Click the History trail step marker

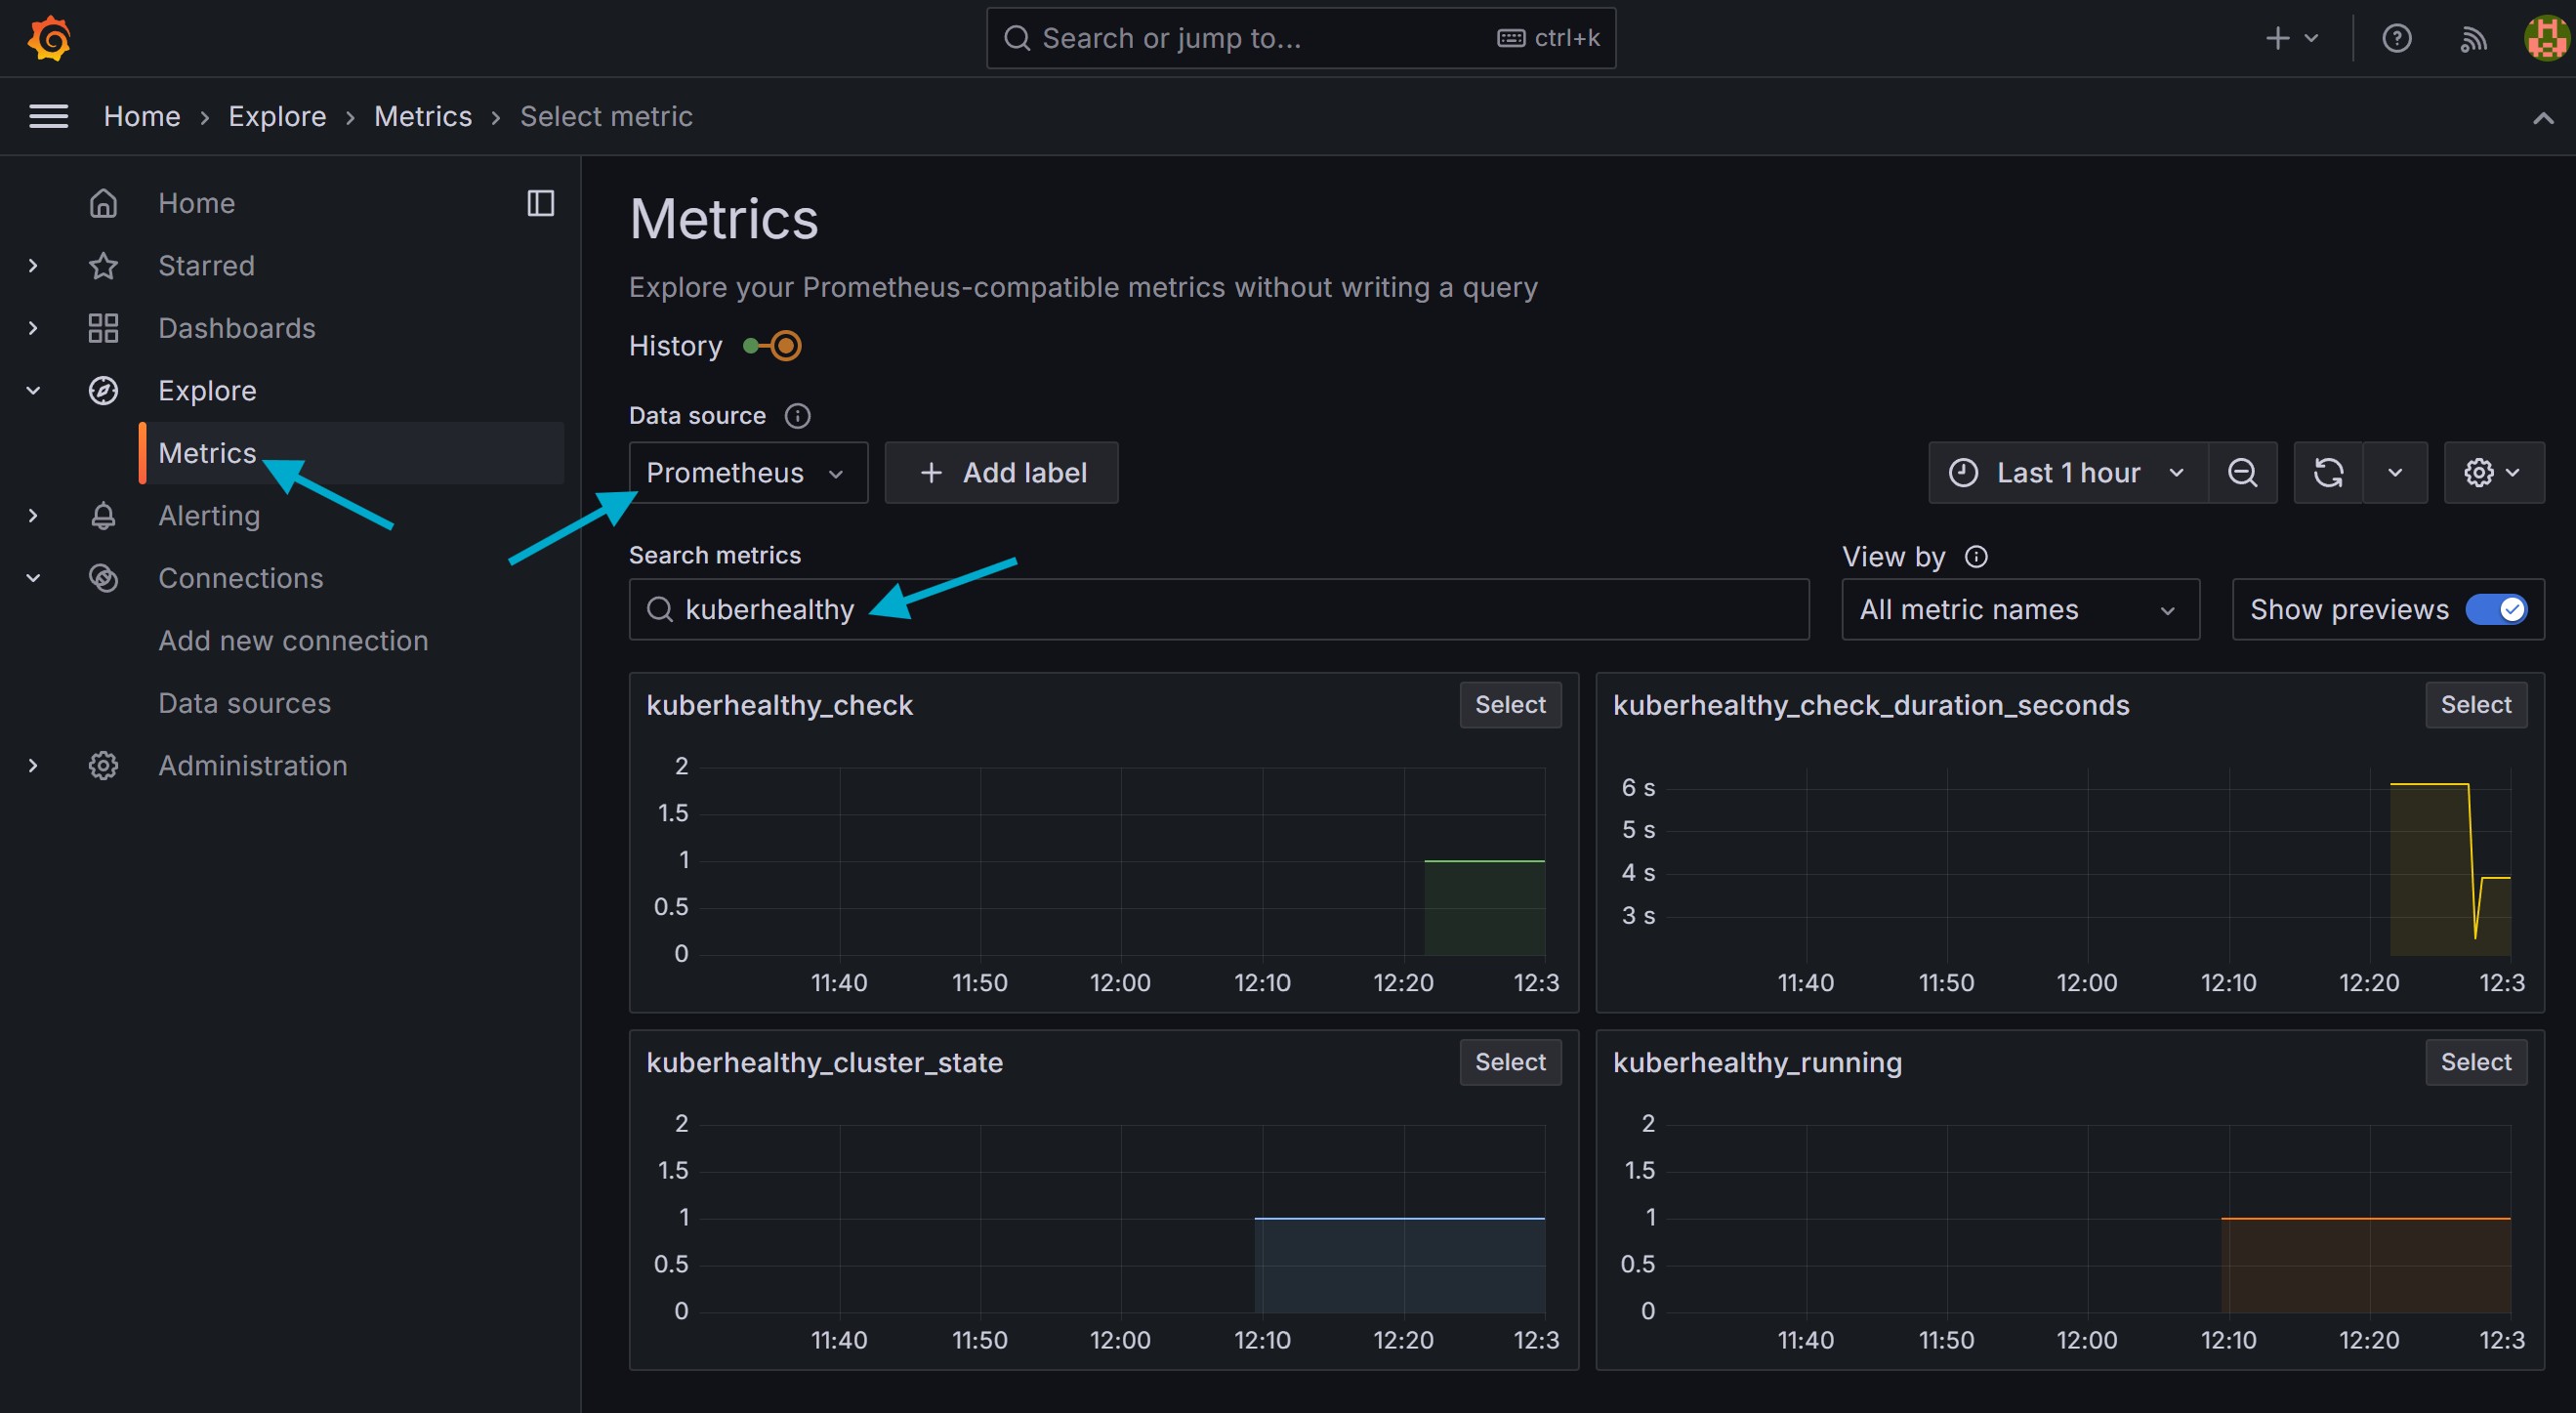pos(786,346)
